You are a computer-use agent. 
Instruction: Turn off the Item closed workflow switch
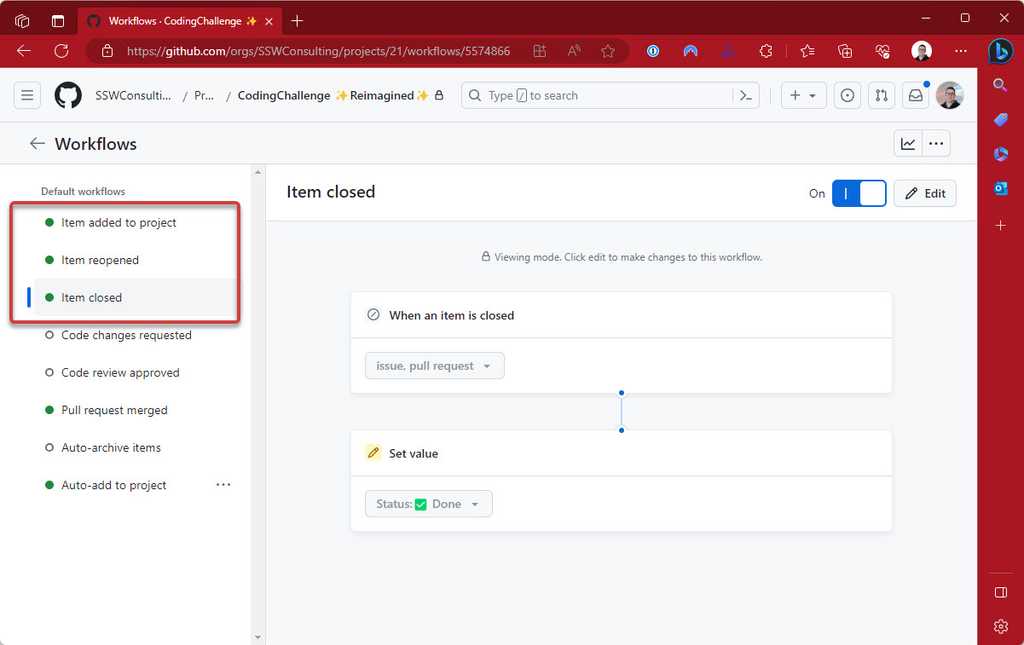pyautogui.click(x=858, y=192)
